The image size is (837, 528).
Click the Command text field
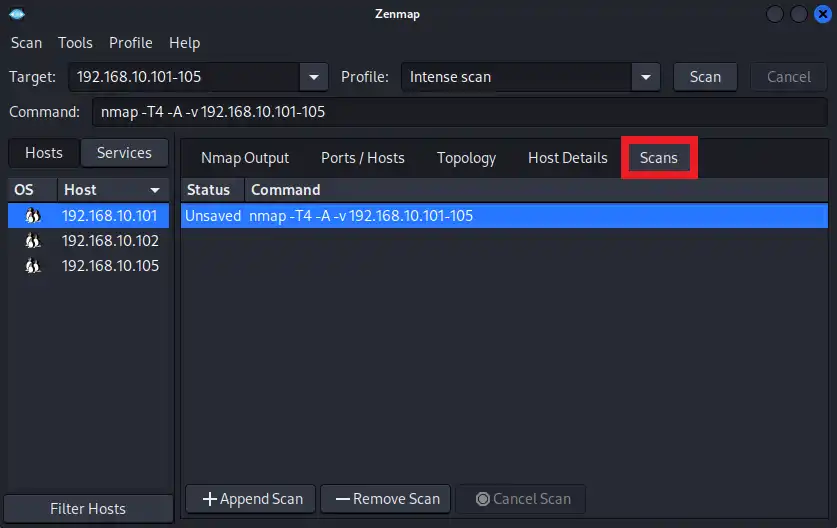pos(460,112)
